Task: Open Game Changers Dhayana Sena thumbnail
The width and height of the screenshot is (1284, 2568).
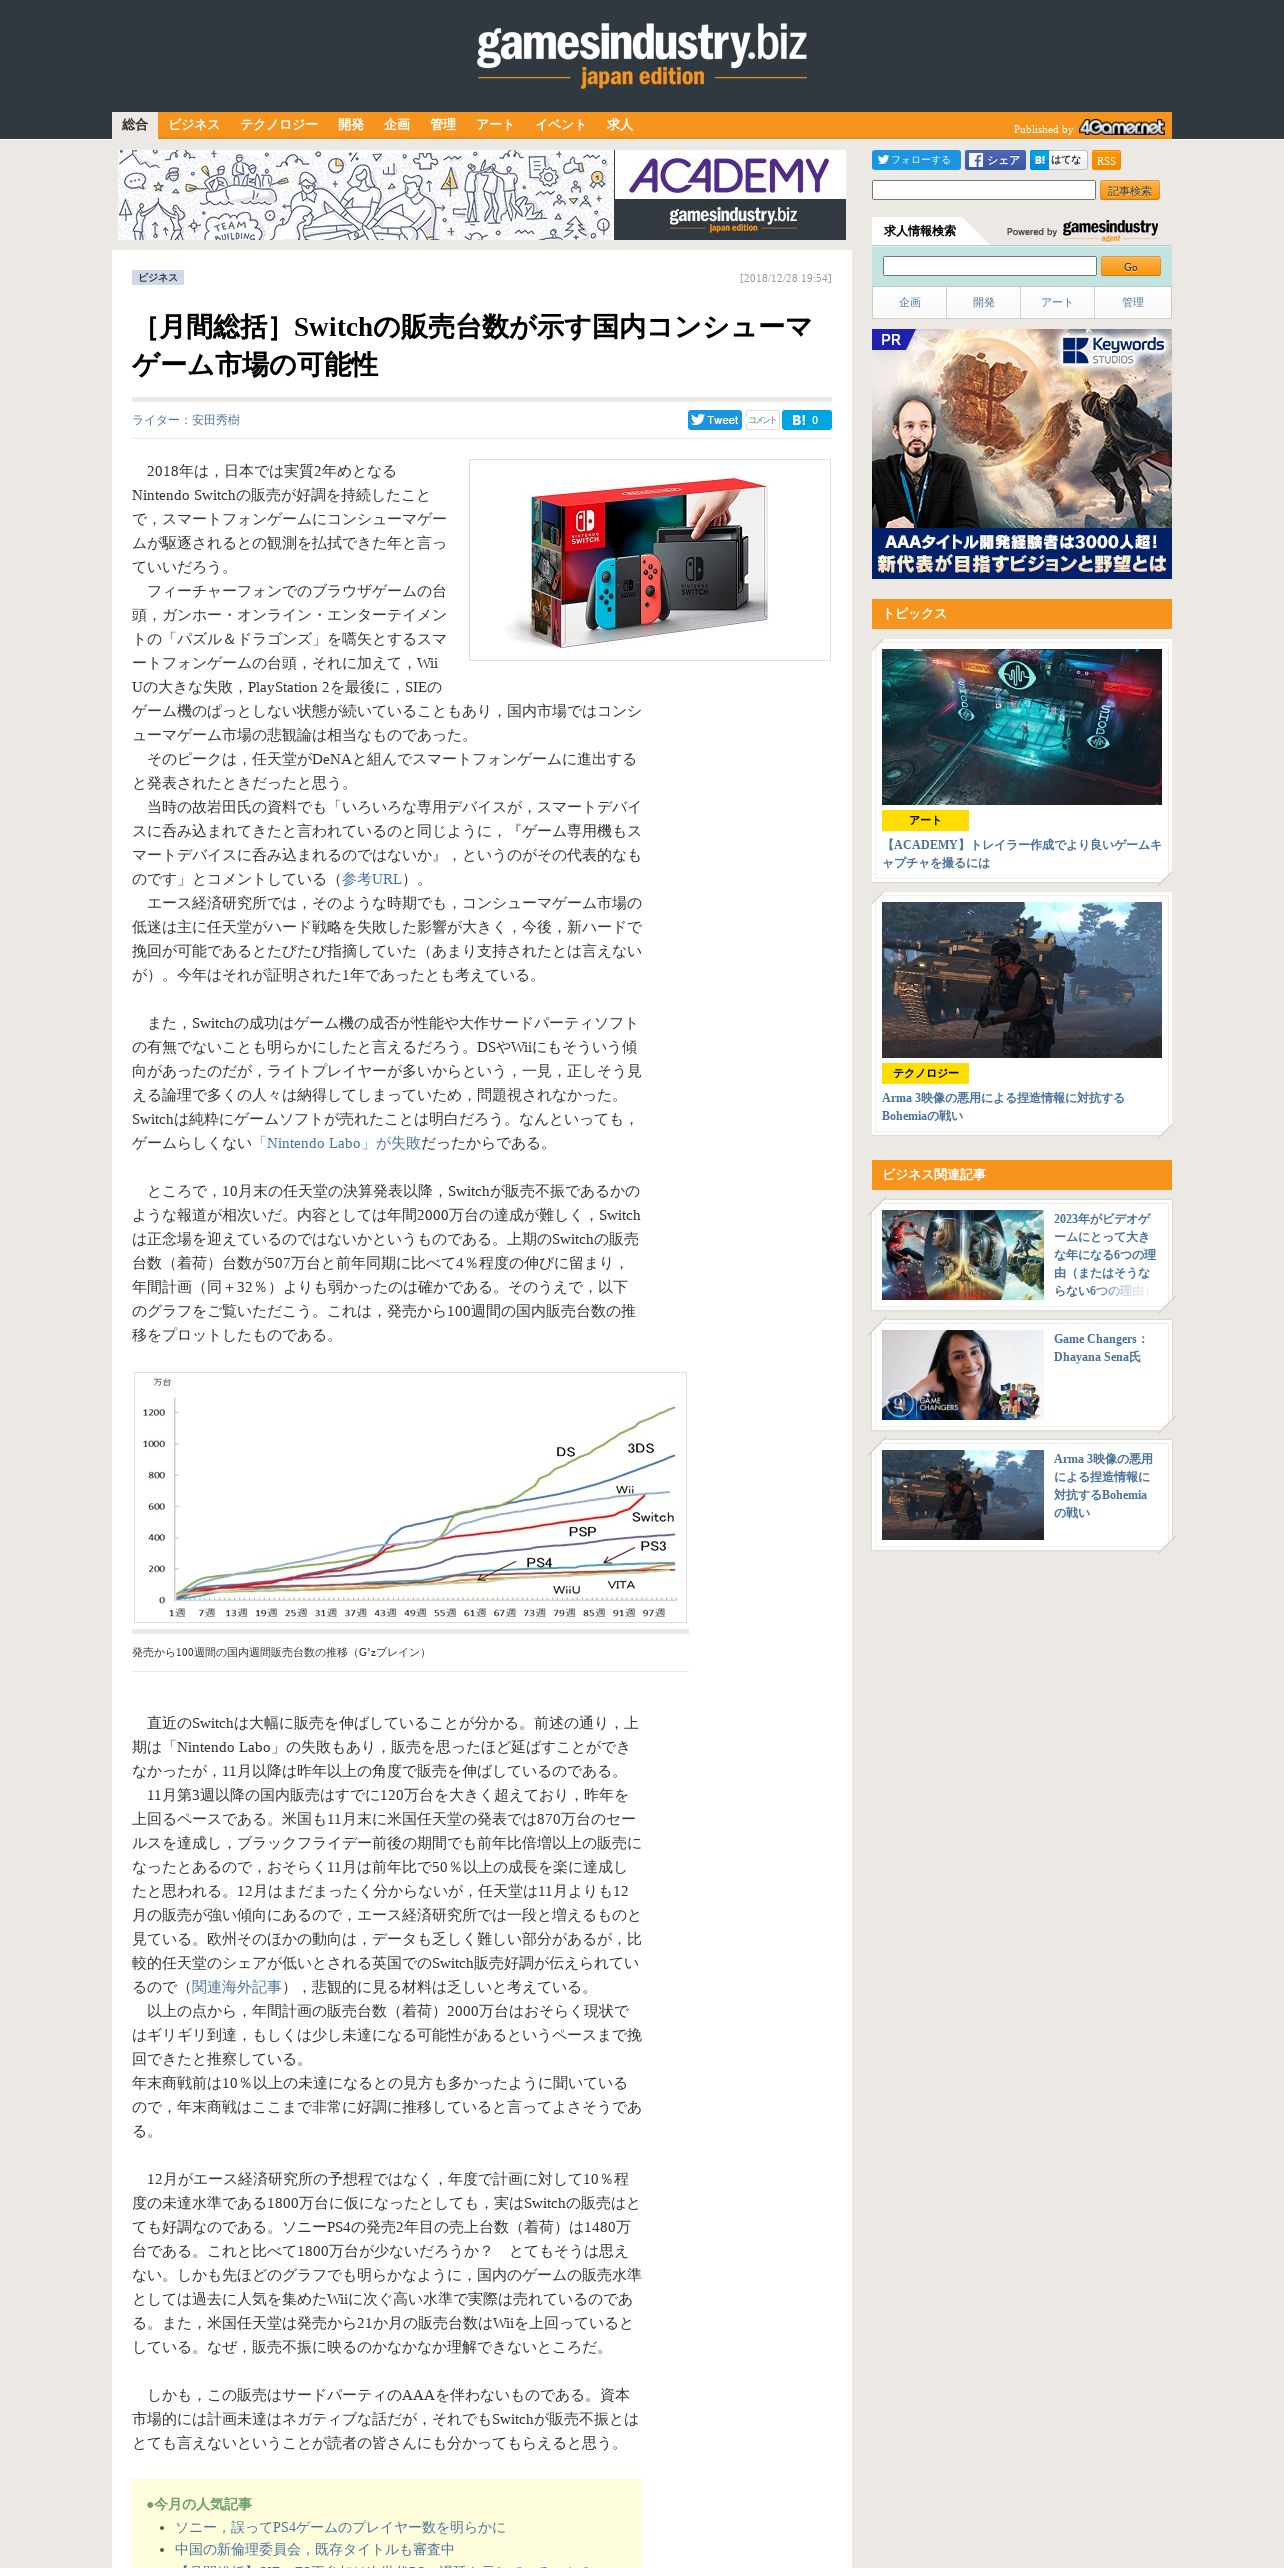Action: pyautogui.click(x=963, y=1375)
